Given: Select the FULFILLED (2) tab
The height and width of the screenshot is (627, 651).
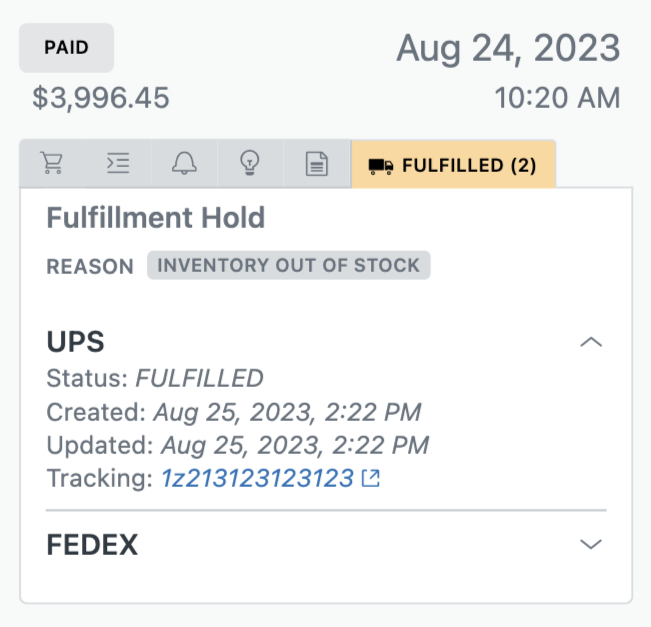Looking at the screenshot, I should (453, 164).
